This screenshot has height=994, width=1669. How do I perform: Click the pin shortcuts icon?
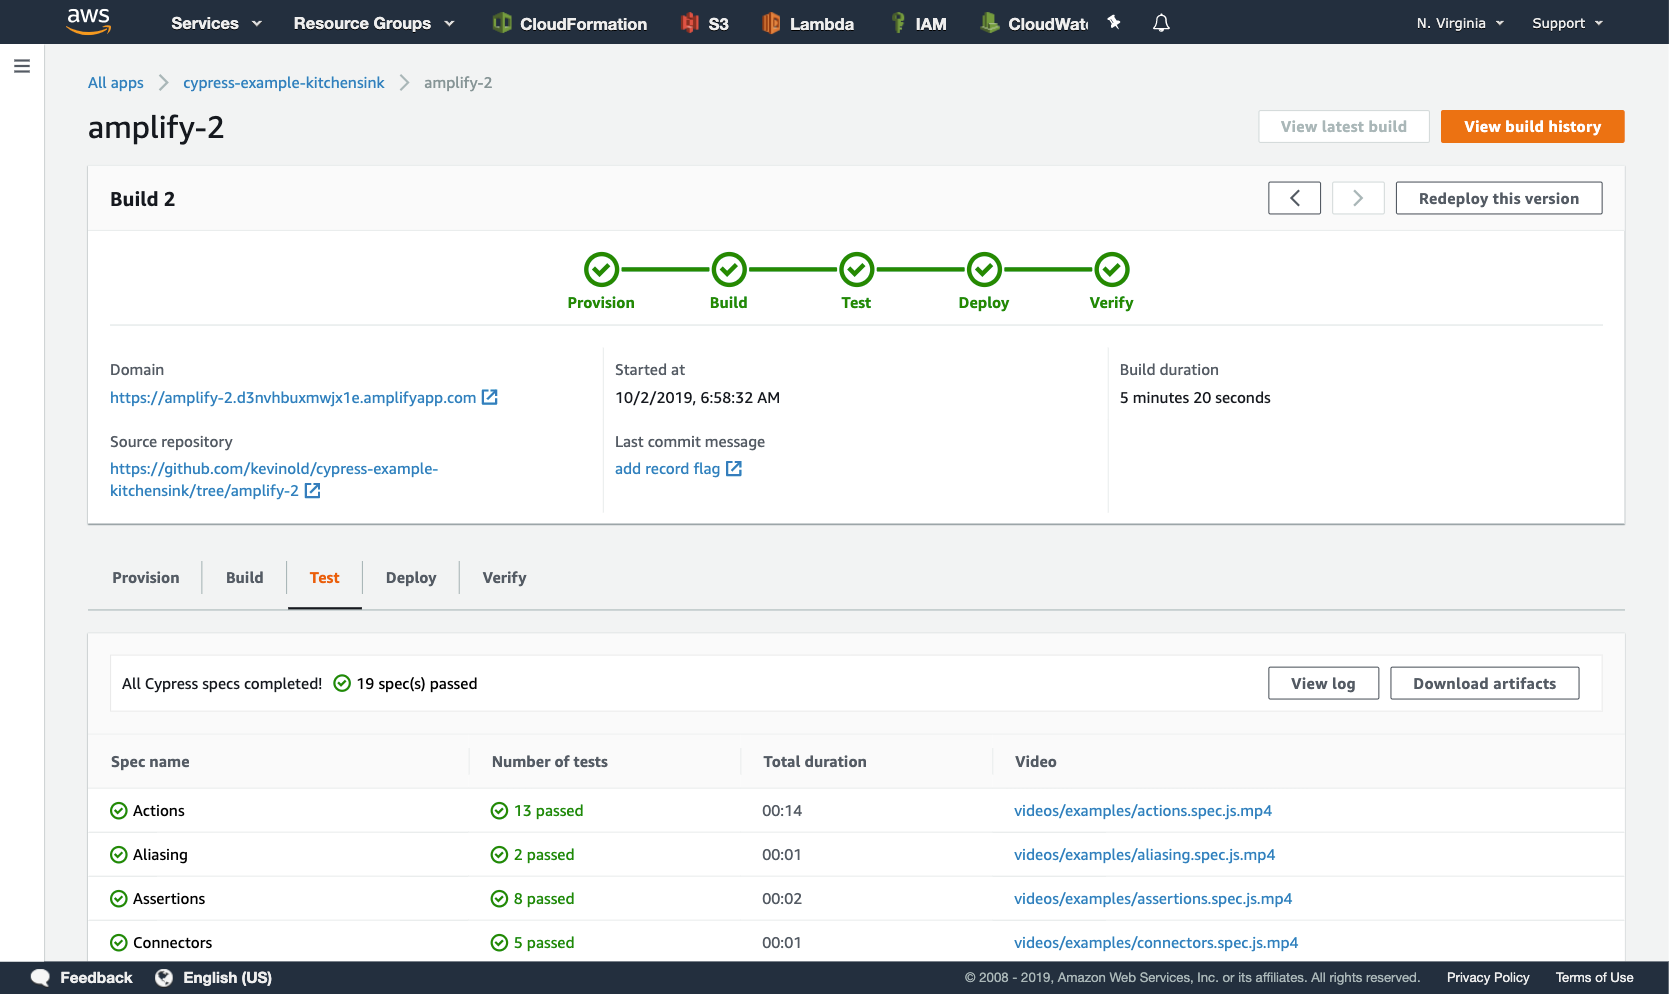[1114, 22]
